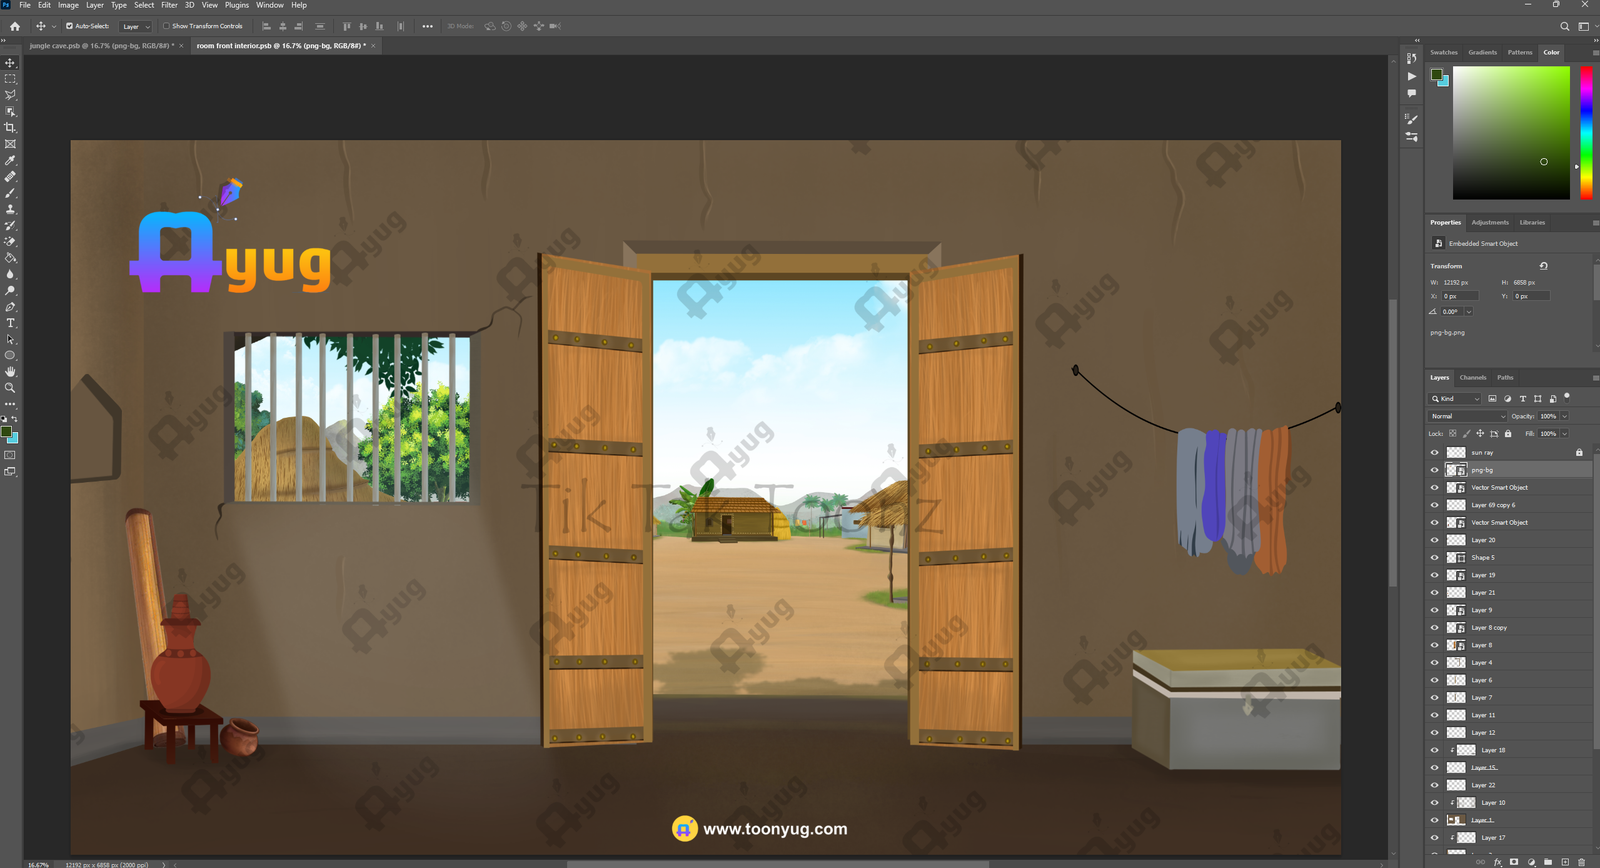The image size is (1600, 868).
Task: Open the Normal blend mode dropdown
Action: 1467,416
